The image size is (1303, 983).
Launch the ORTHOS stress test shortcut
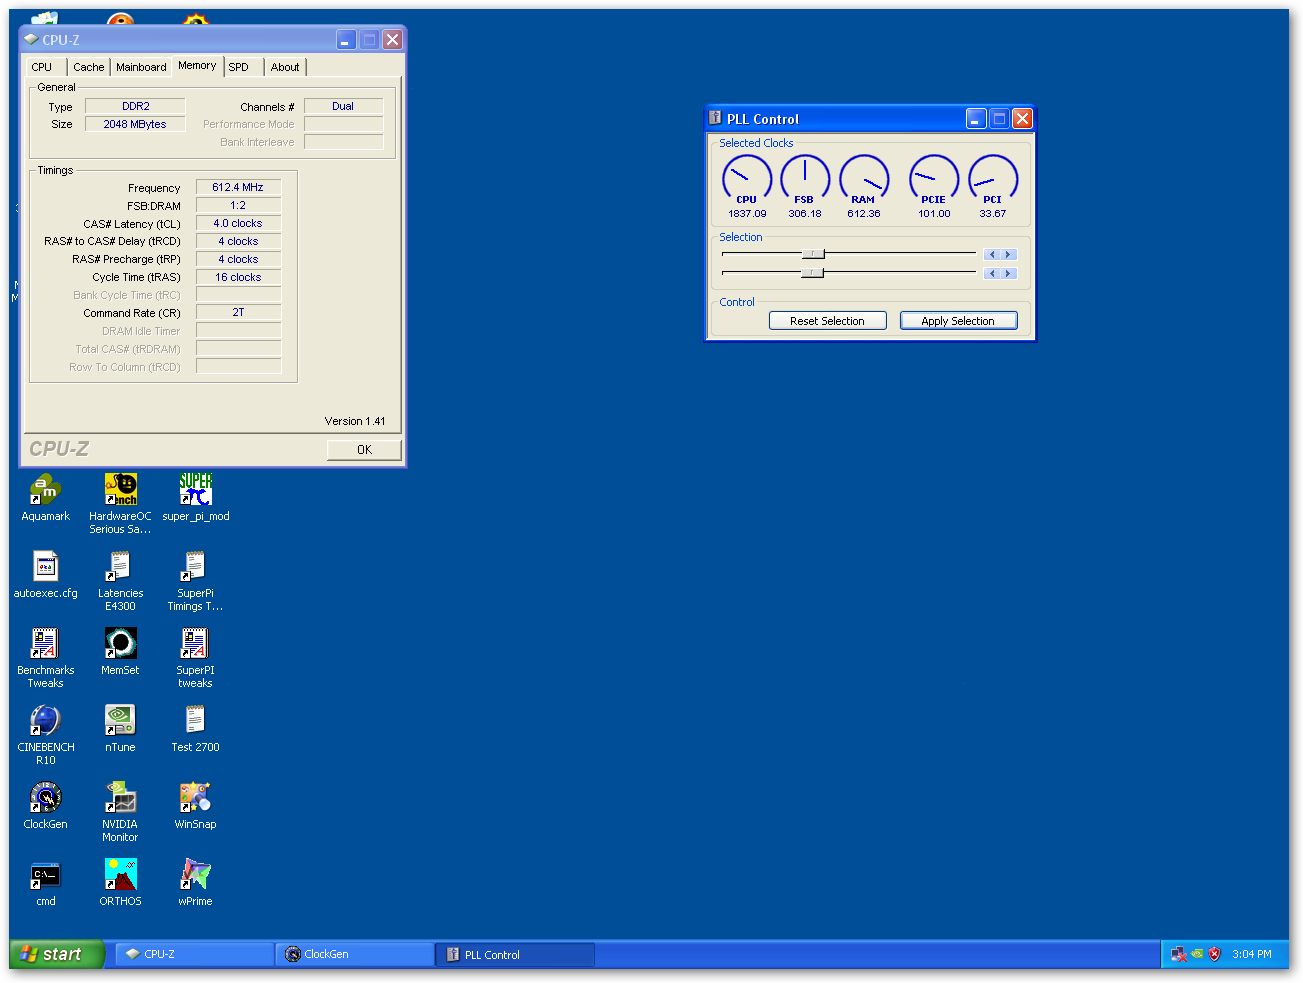(120, 875)
